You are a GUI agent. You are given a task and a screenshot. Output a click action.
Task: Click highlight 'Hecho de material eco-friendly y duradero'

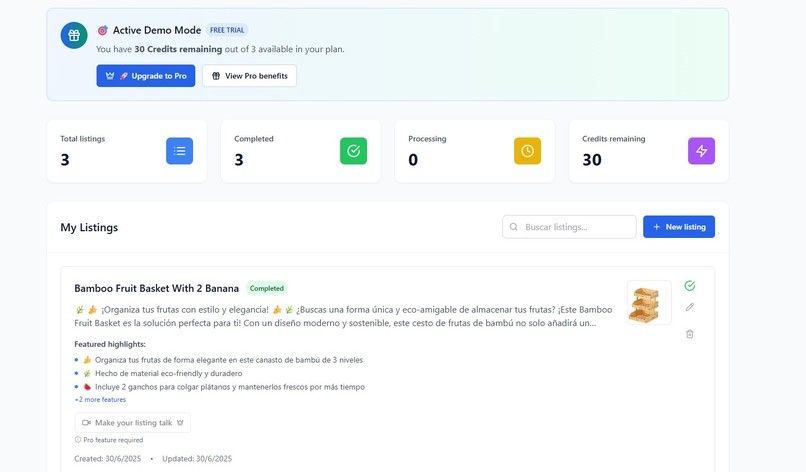point(169,373)
